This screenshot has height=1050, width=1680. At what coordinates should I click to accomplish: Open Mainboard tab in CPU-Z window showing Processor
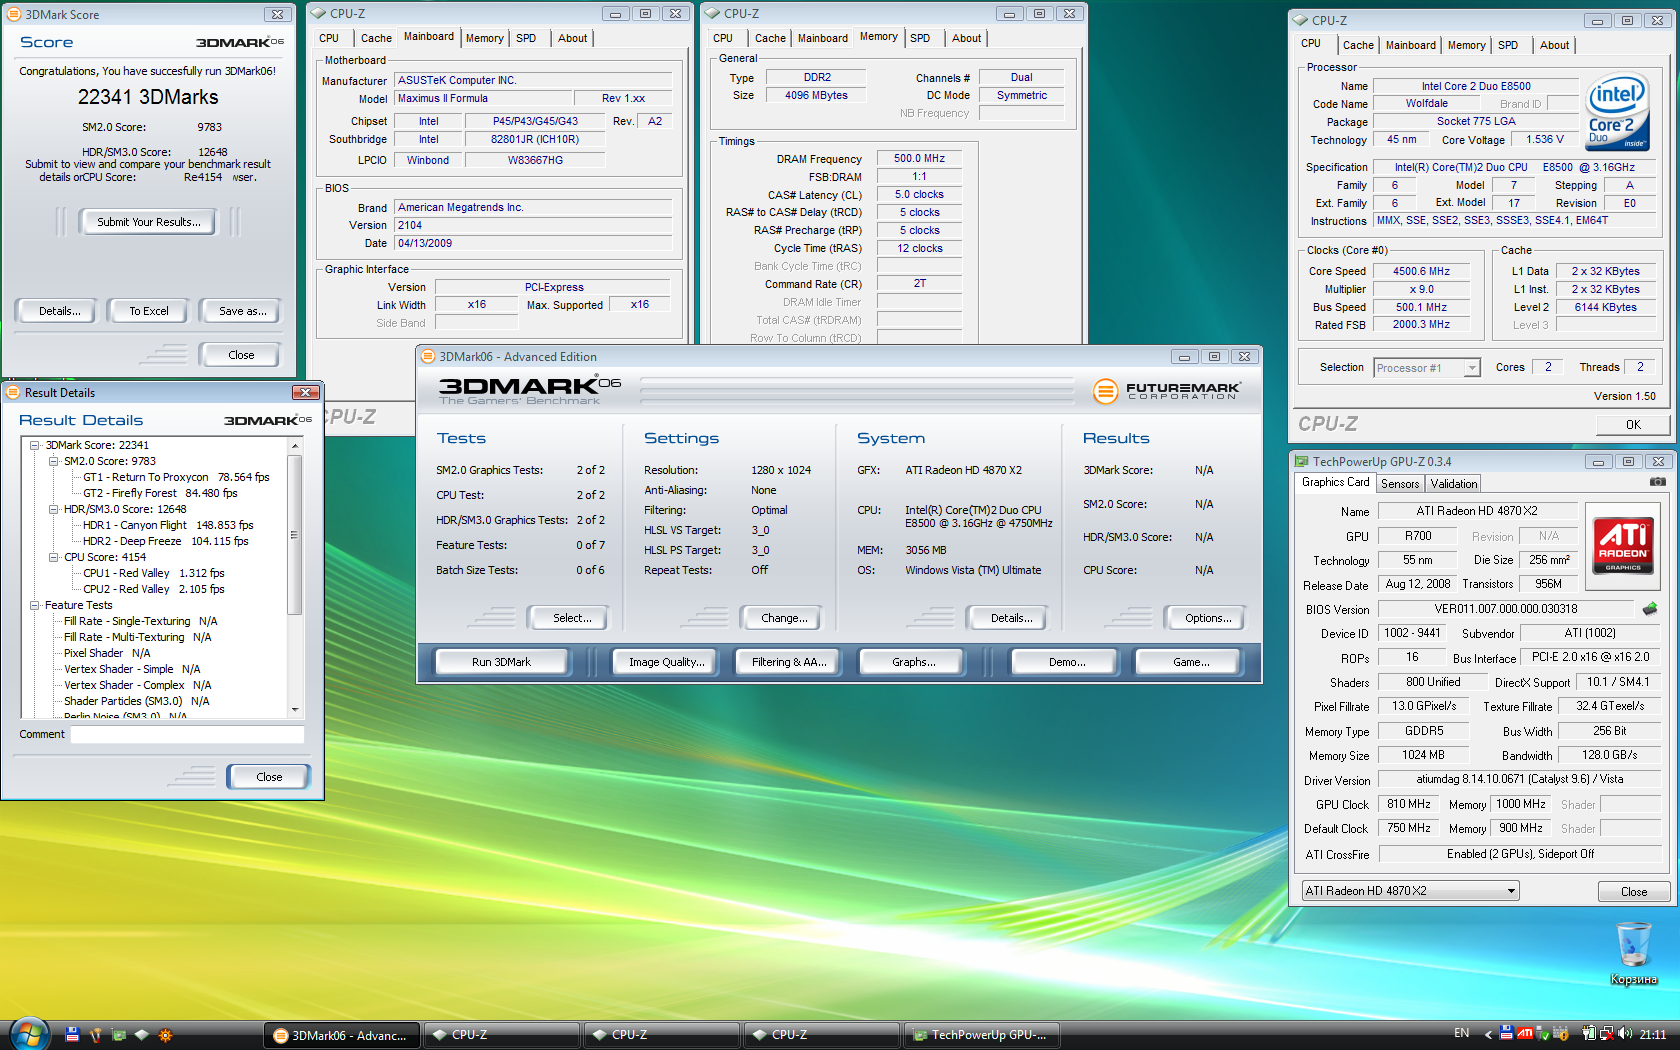click(x=1410, y=45)
